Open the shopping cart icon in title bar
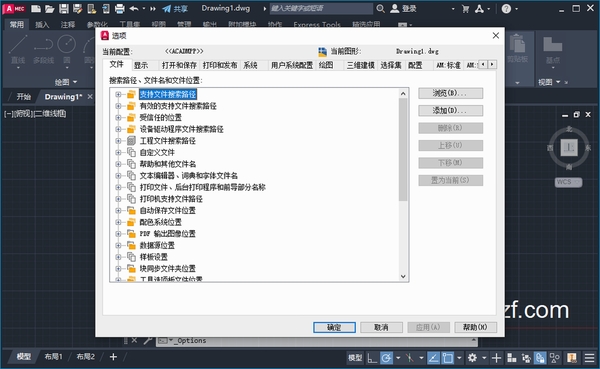600x369 pixels. tap(465, 9)
